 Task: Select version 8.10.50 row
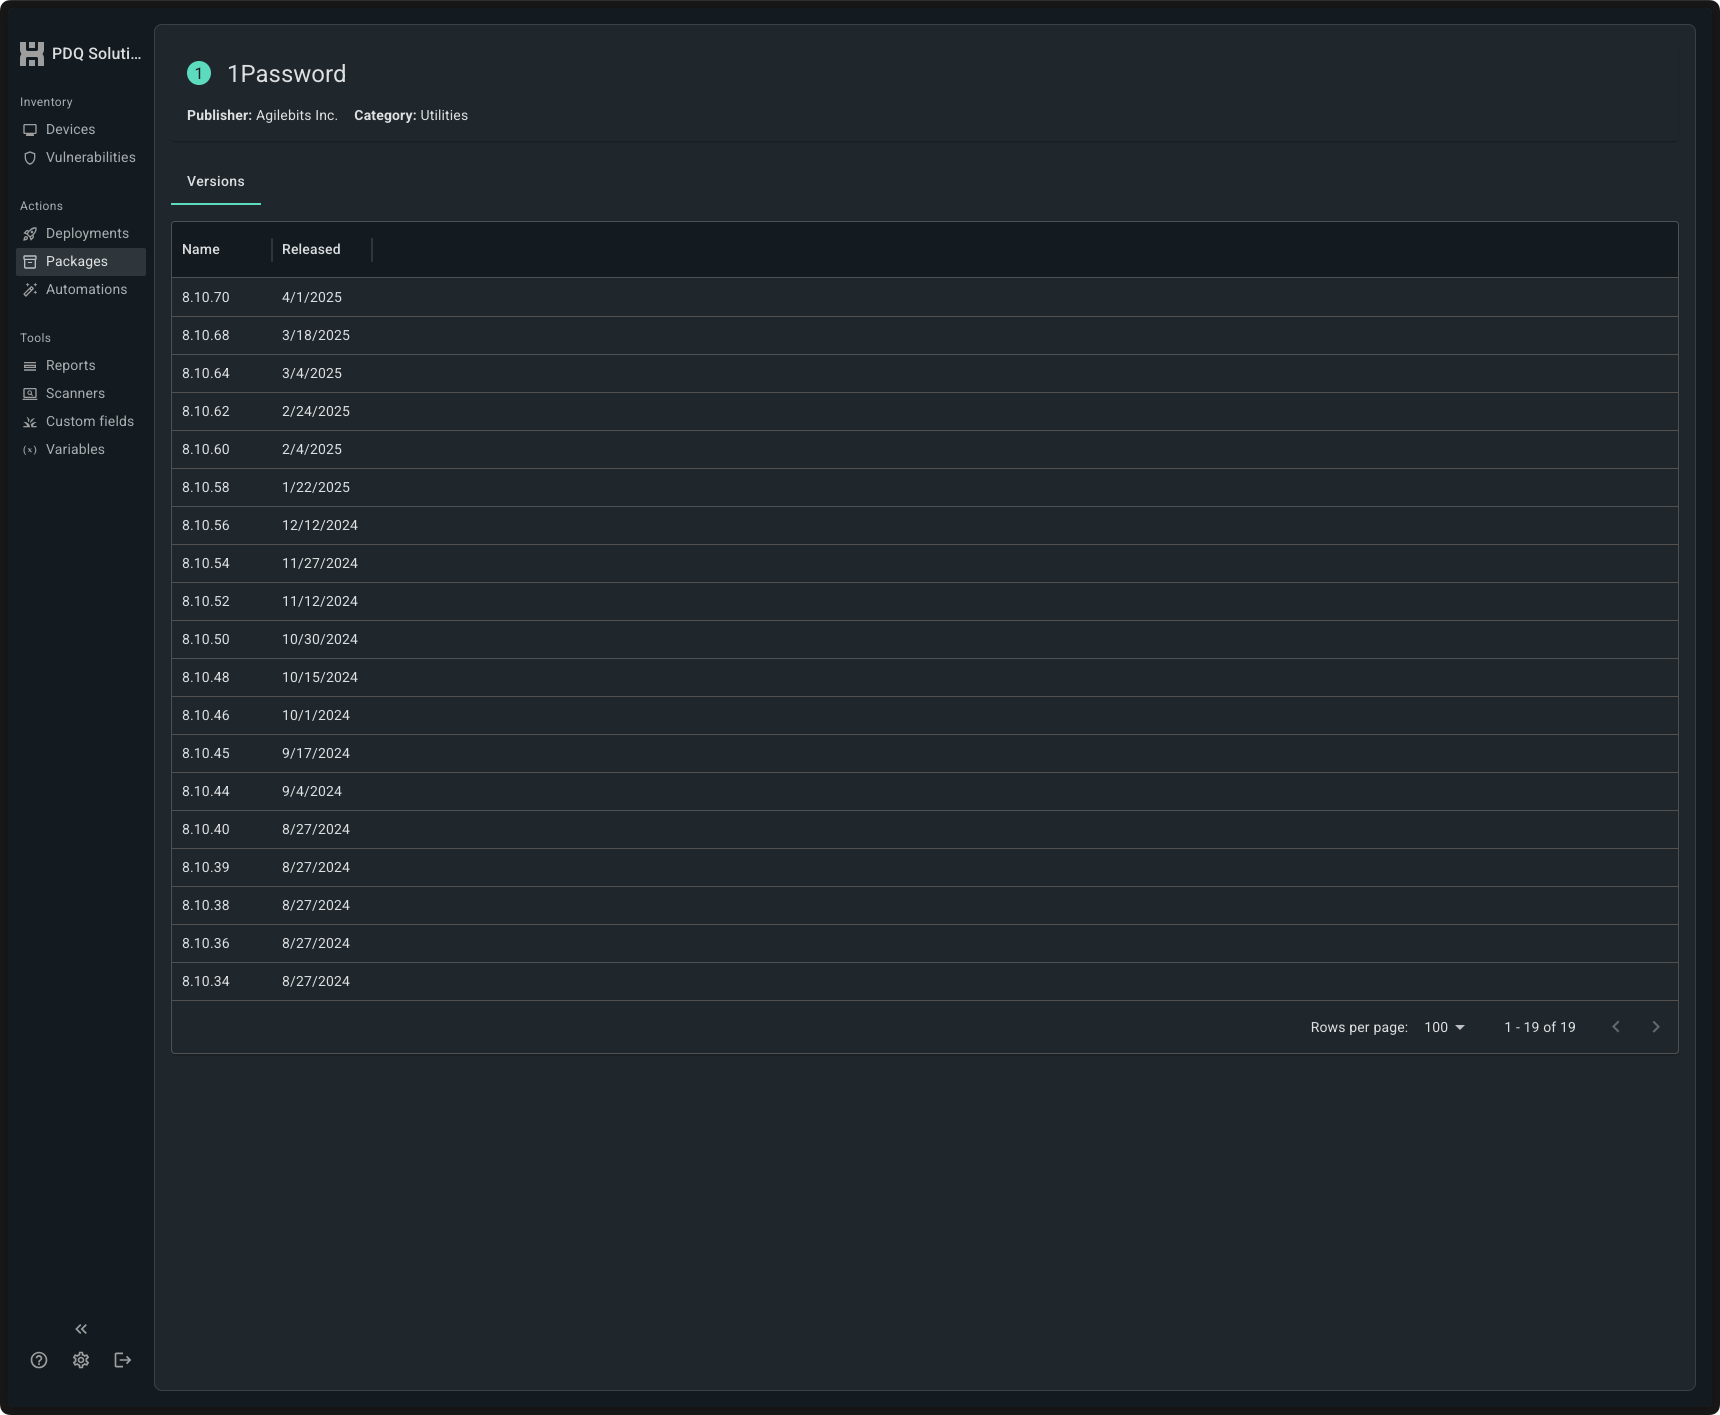click(925, 640)
